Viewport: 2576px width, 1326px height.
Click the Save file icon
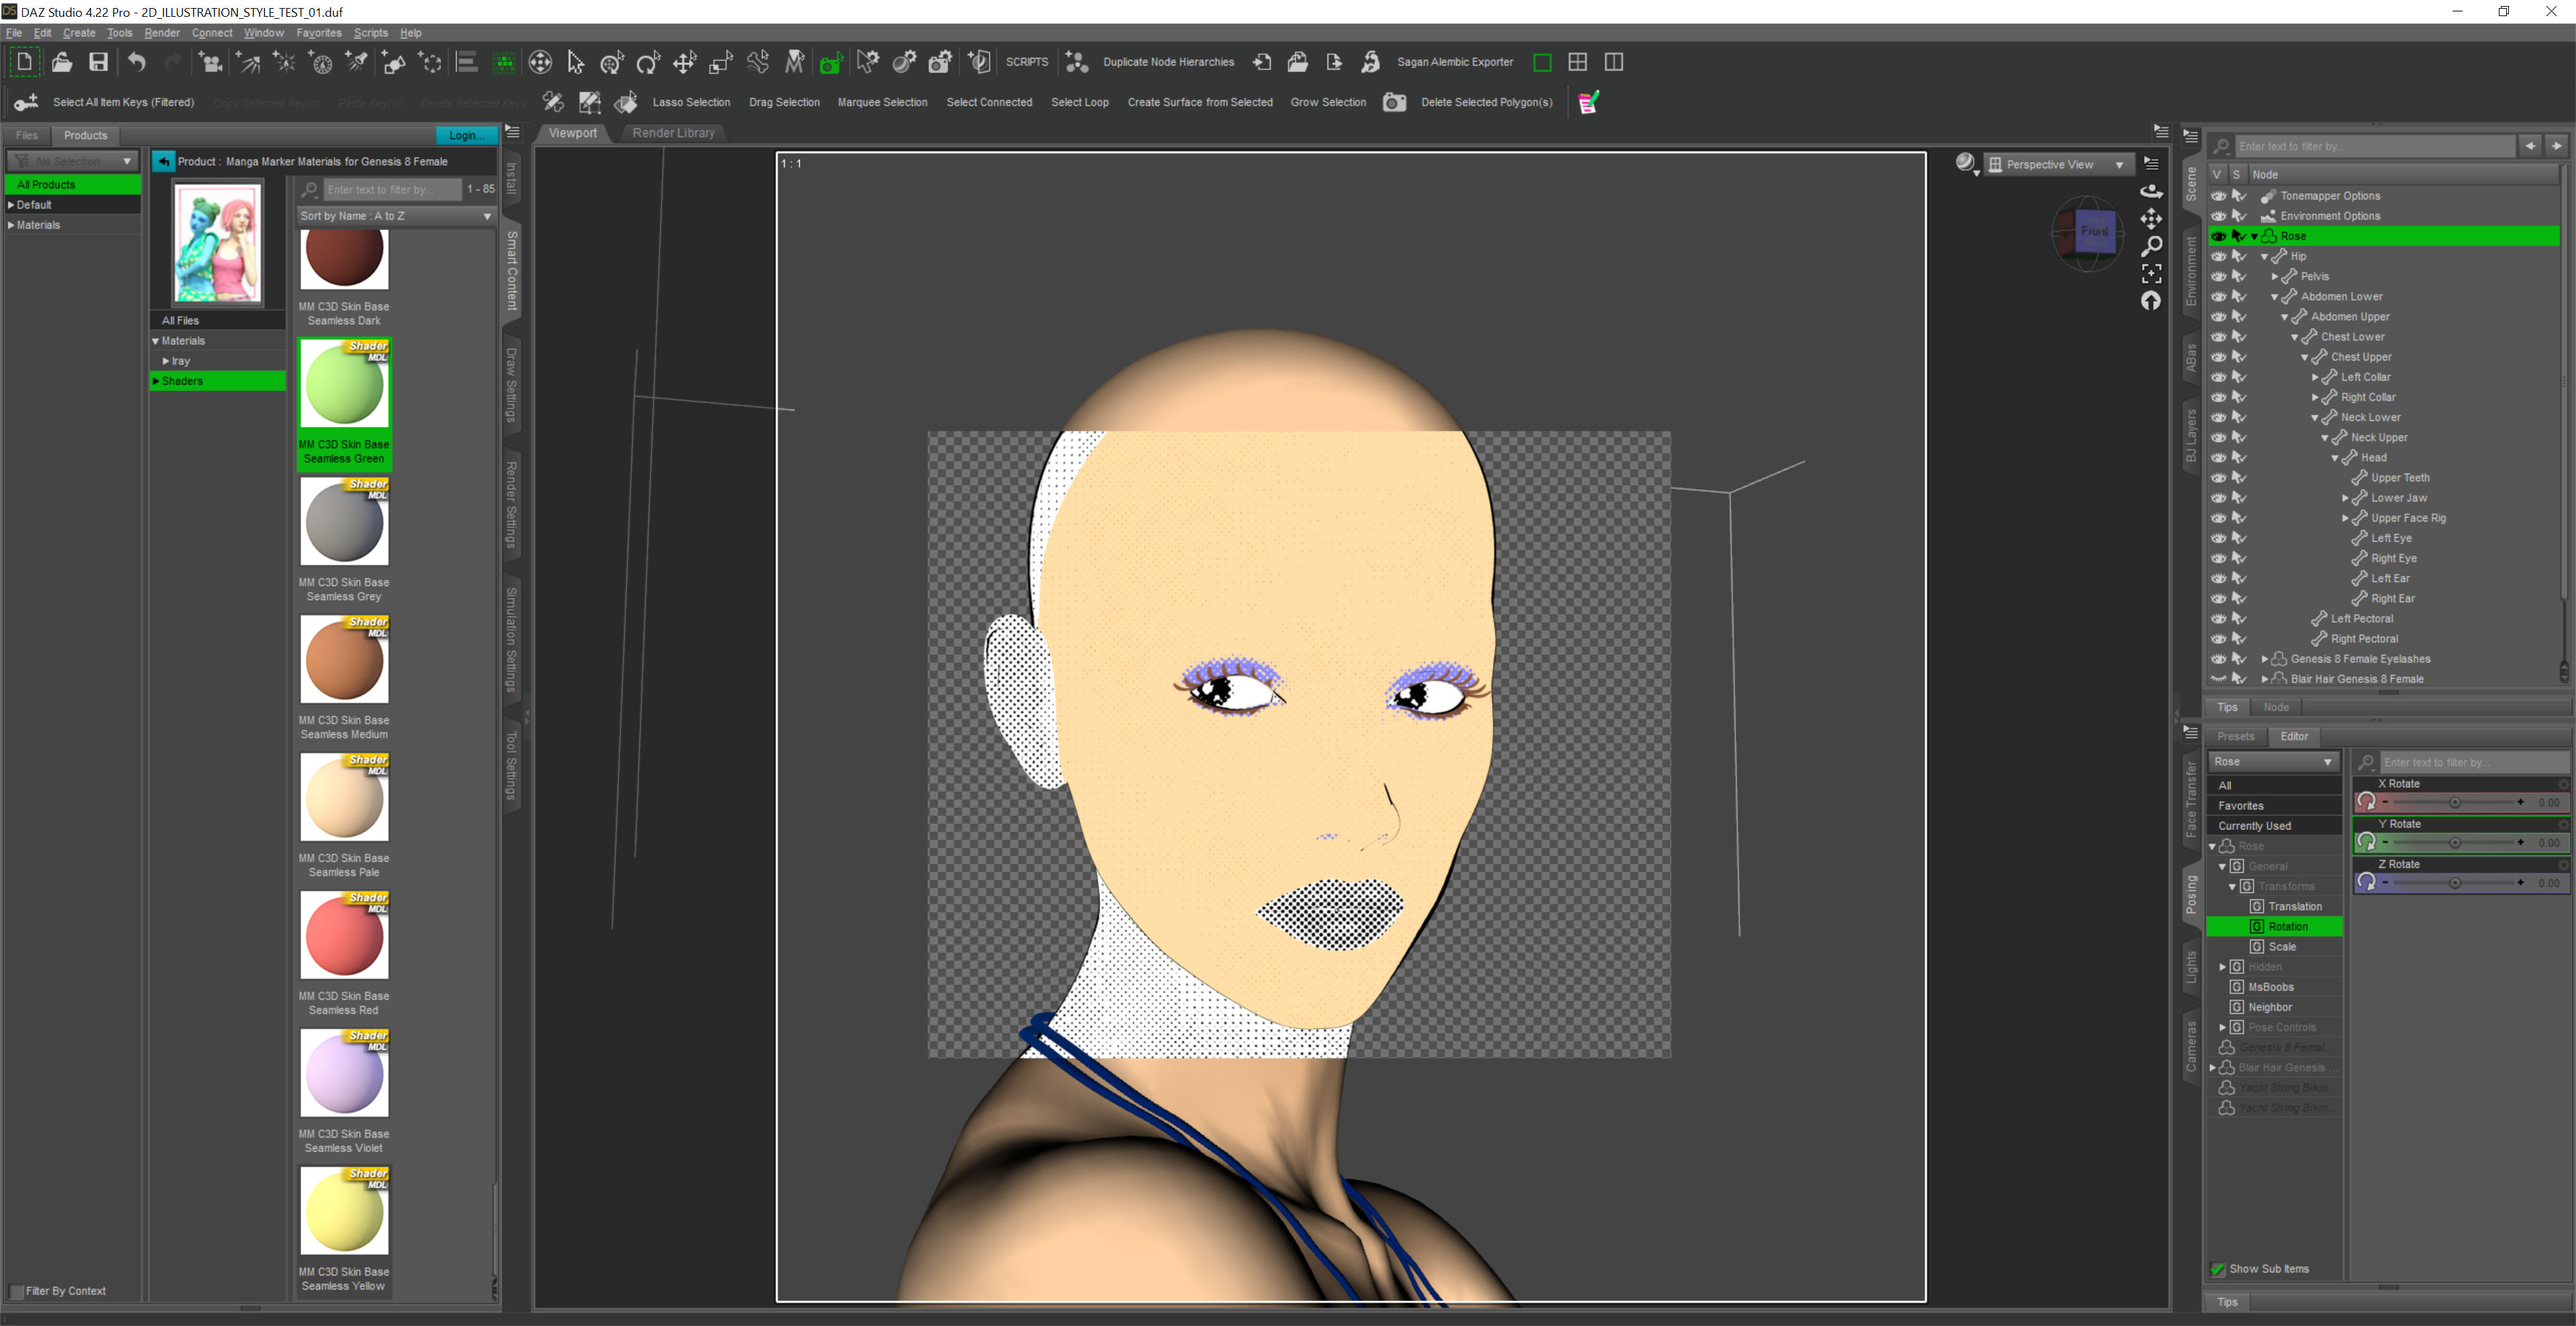98,62
